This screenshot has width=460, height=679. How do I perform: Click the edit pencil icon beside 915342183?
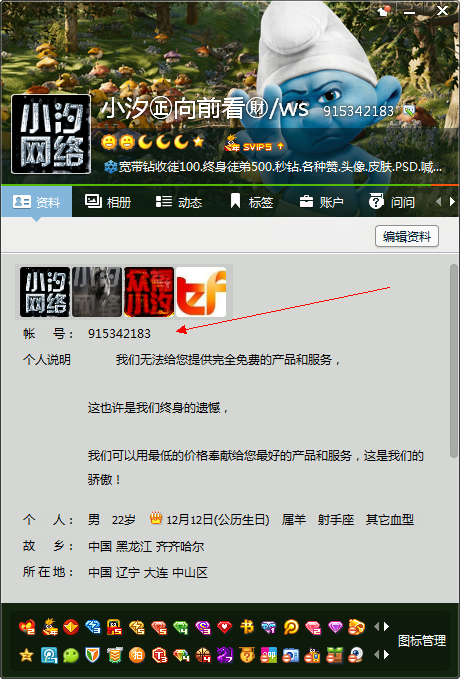[x=408, y=110]
